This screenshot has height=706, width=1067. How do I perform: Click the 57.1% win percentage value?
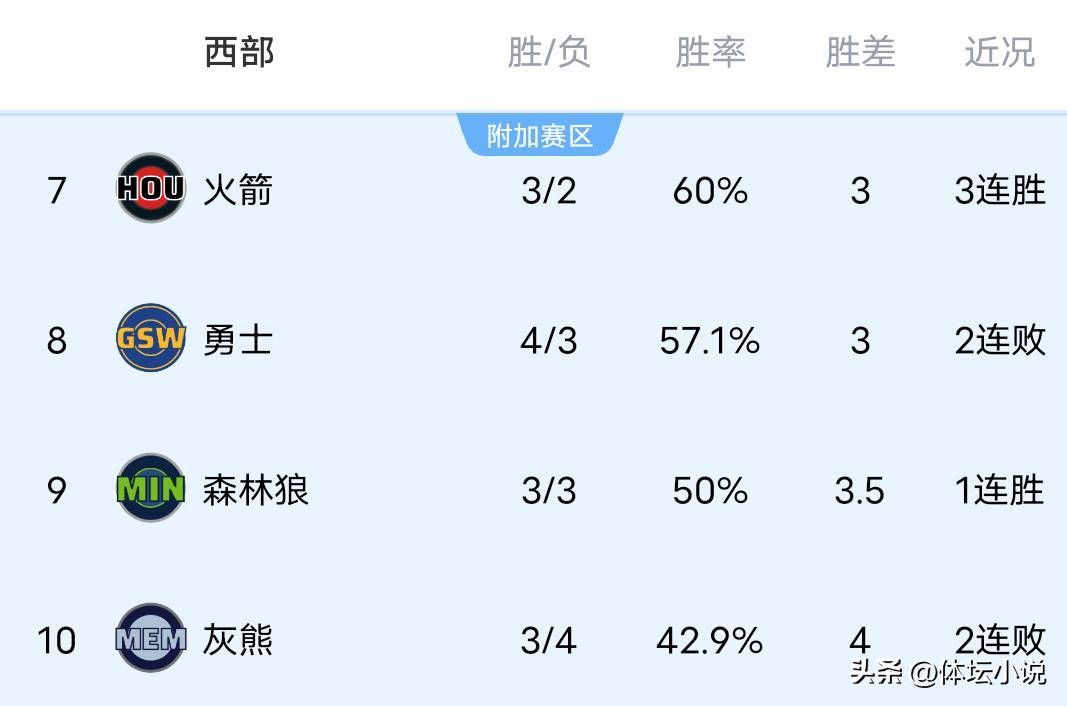point(709,340)
